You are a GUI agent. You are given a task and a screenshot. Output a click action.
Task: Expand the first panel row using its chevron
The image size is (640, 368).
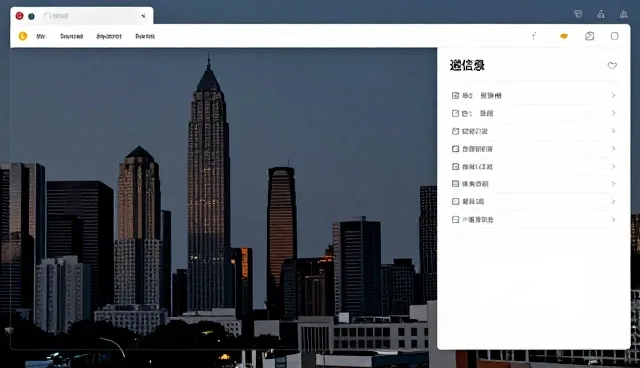613,95
